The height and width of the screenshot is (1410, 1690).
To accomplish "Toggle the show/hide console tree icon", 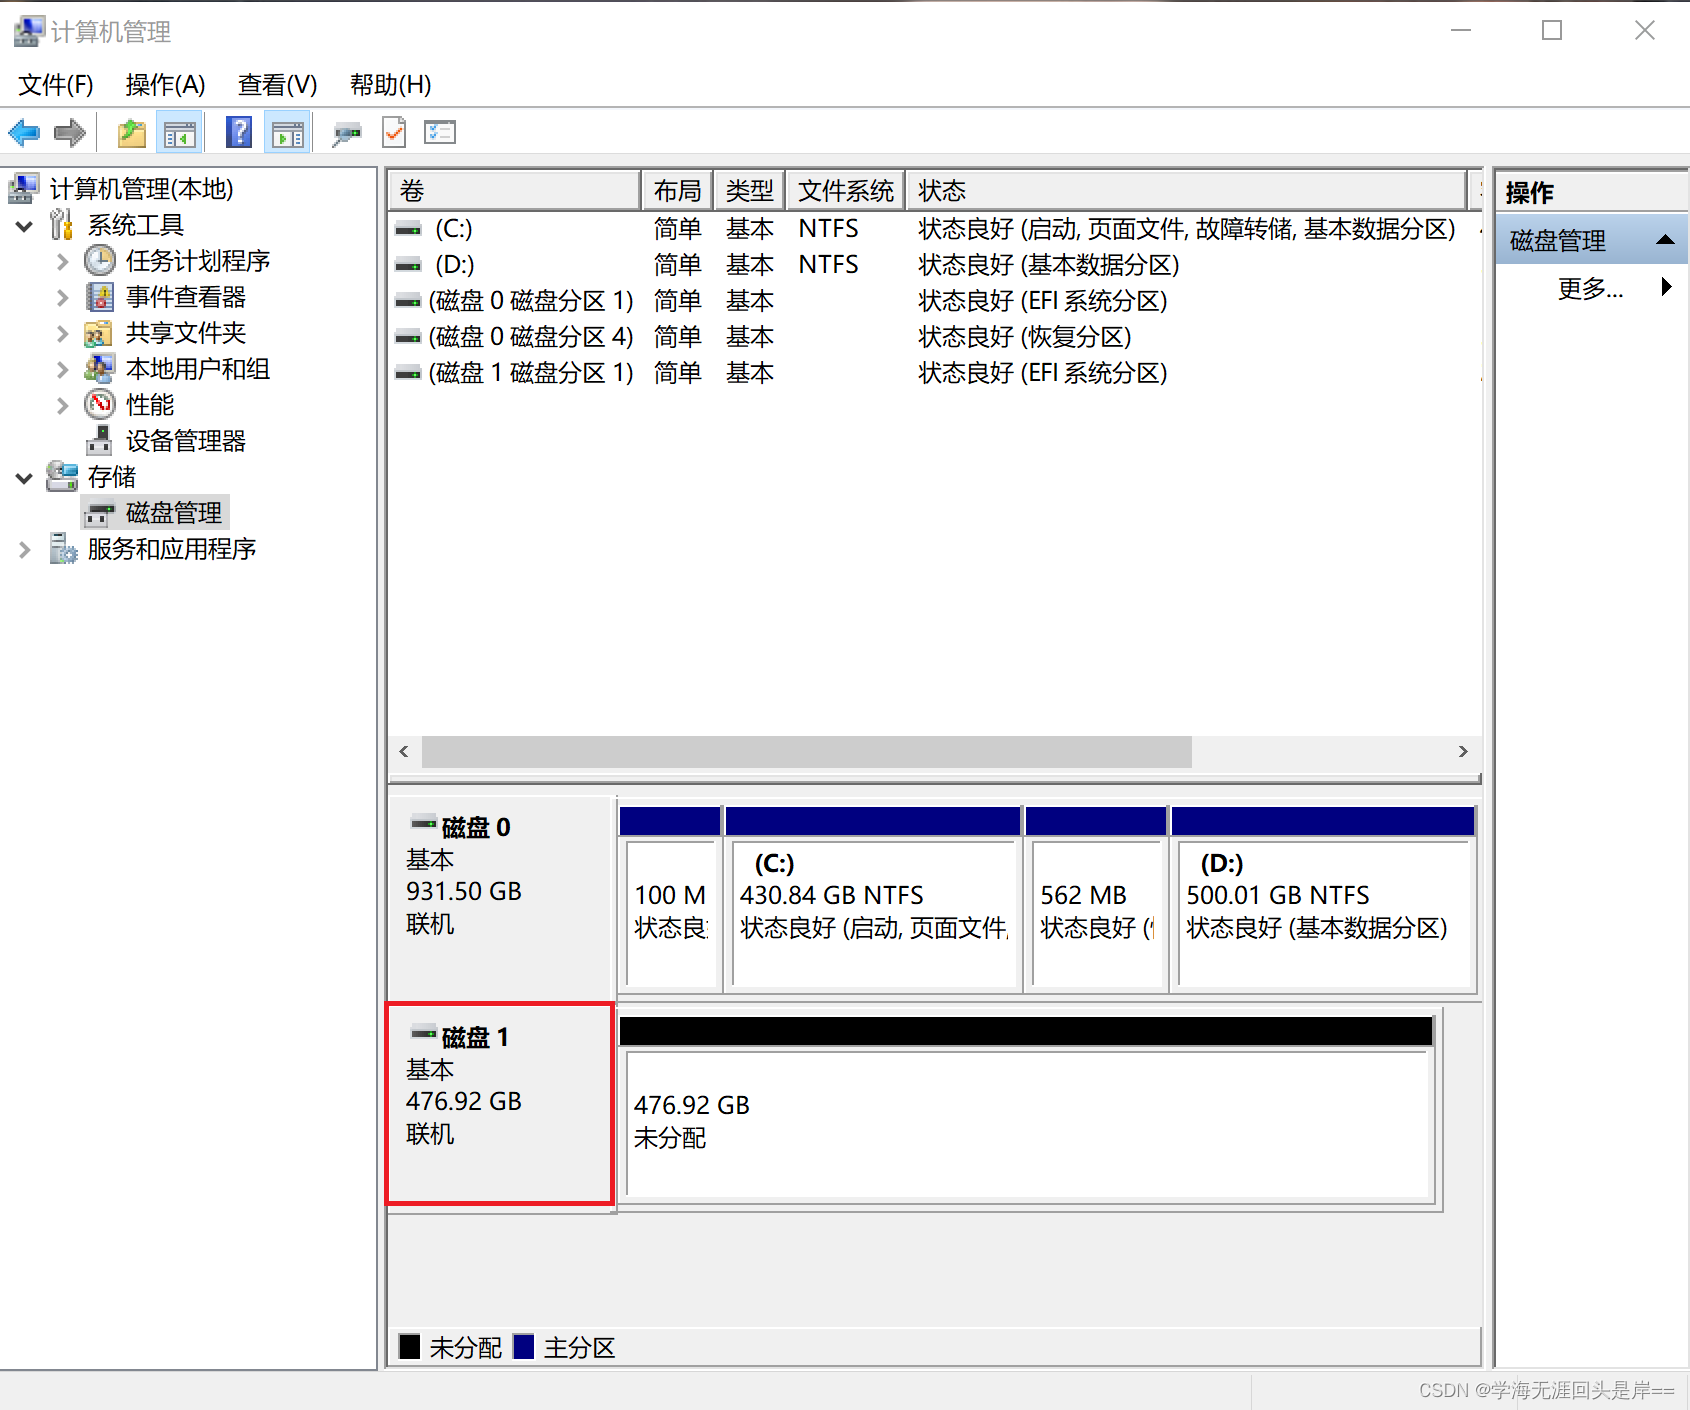I will (x=180, y=132).
